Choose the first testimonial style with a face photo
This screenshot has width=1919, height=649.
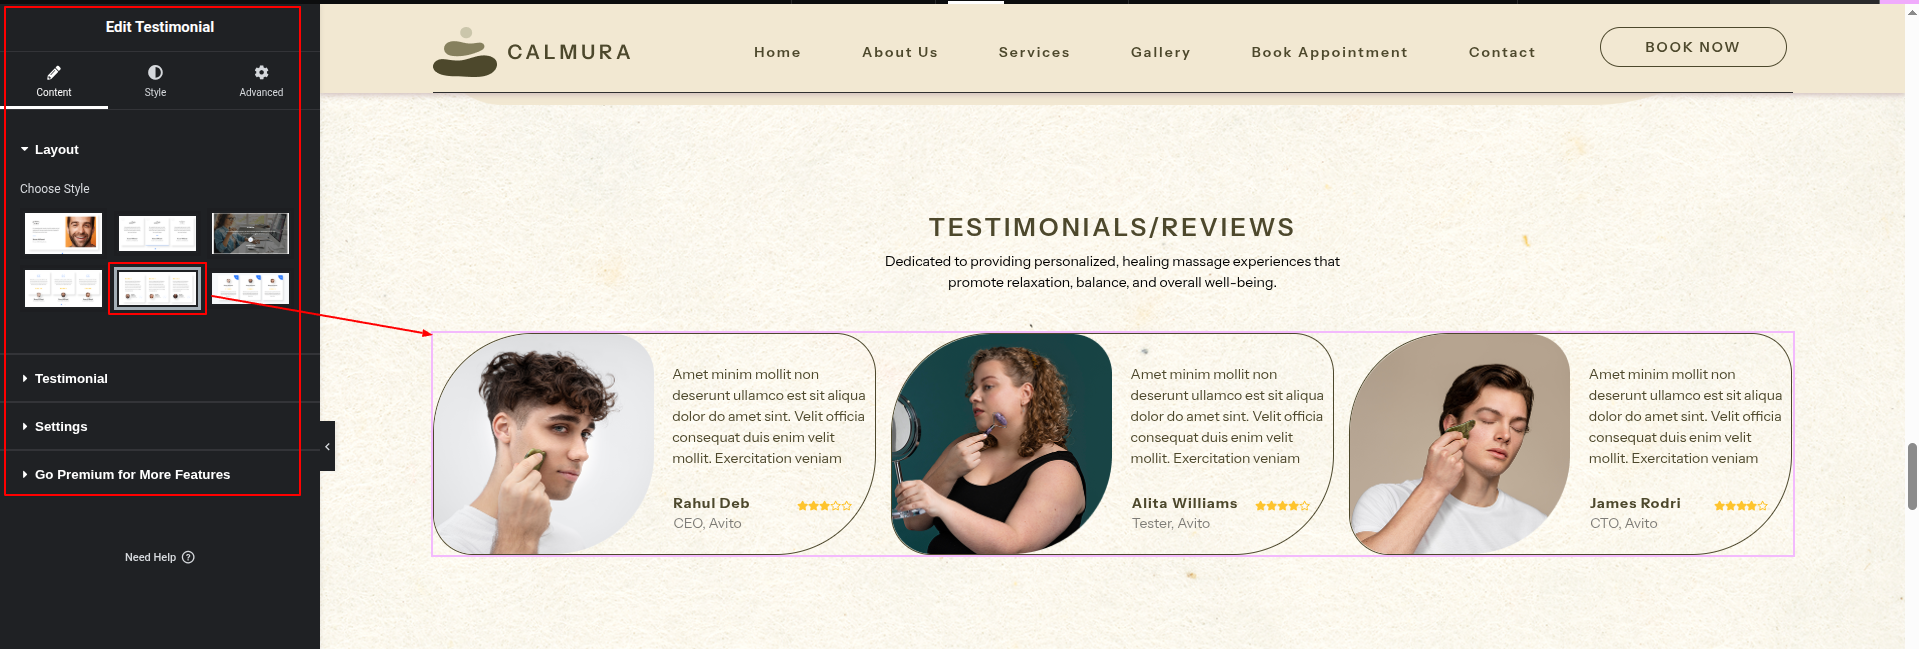click(63, 232)
